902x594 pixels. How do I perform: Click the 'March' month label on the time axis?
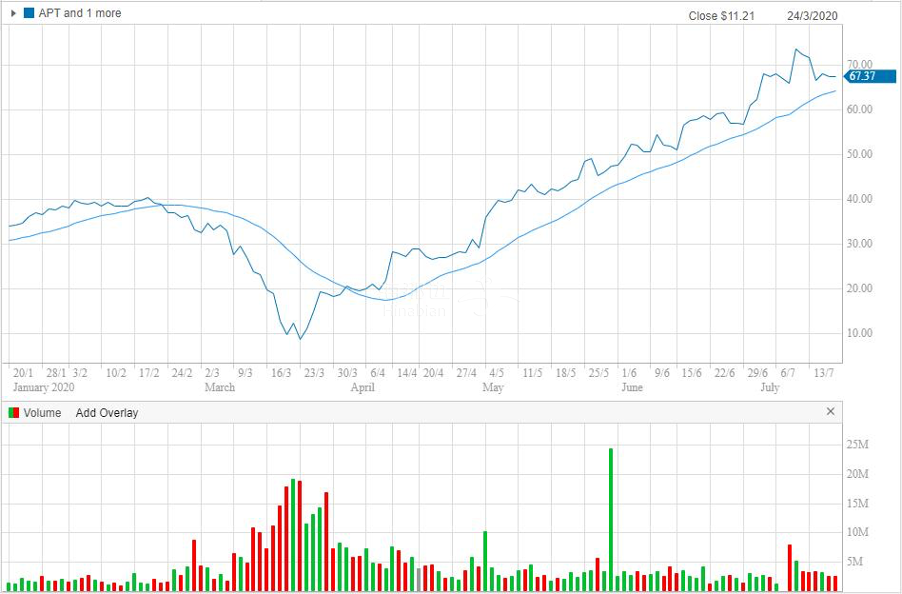[220, 387]
